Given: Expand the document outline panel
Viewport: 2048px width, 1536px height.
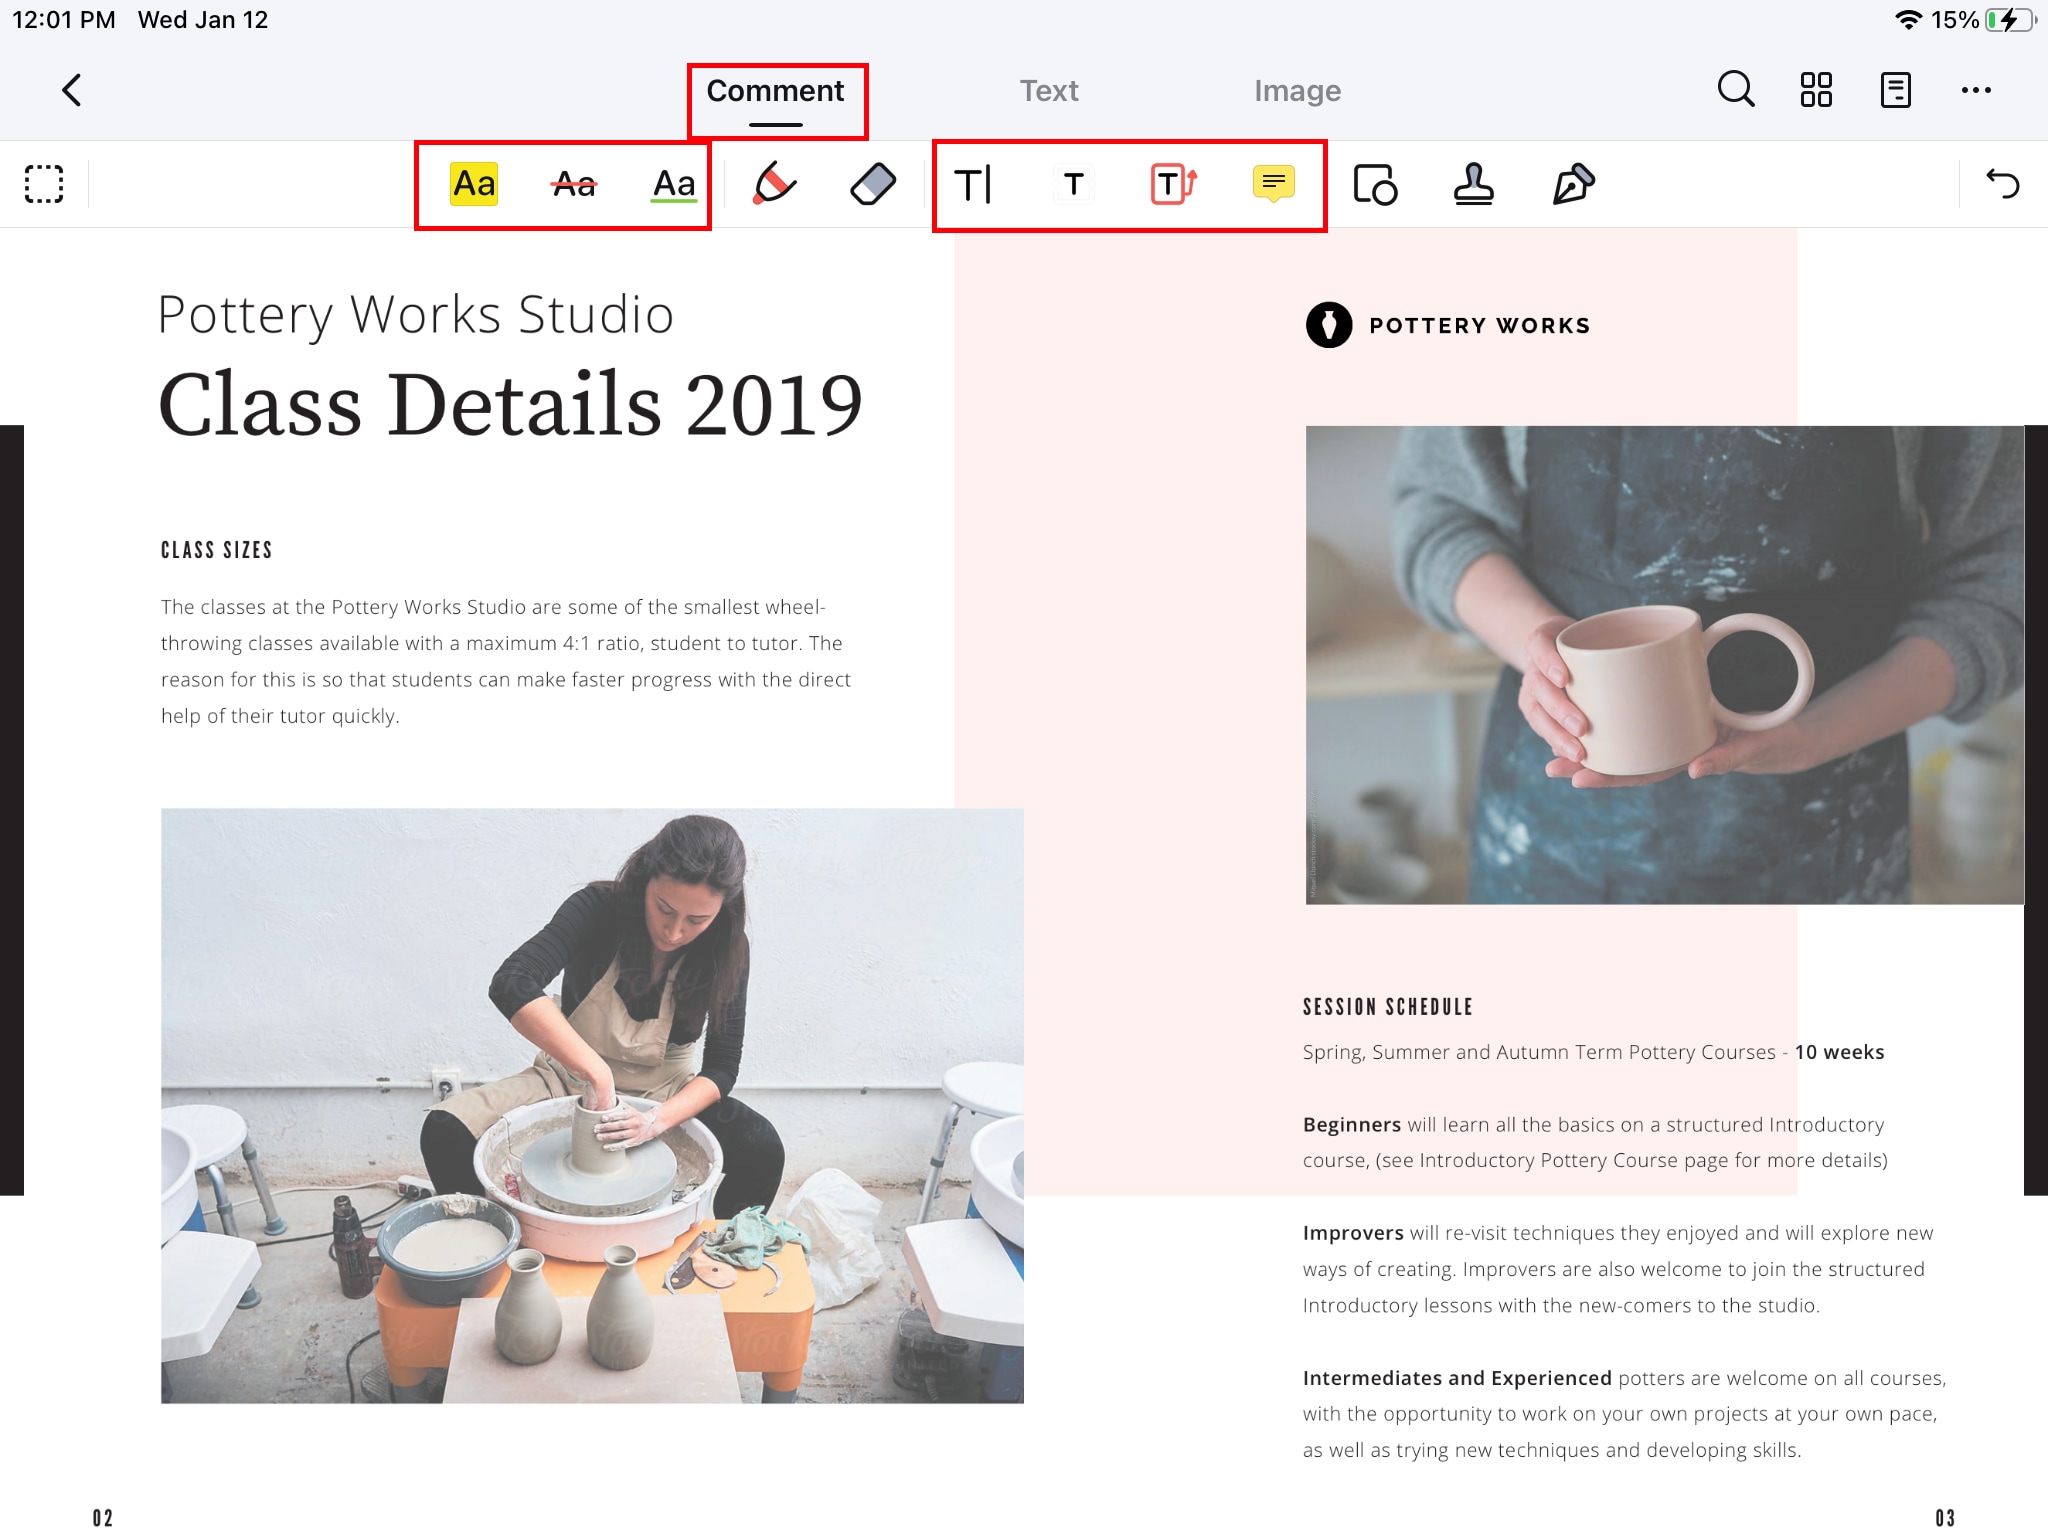Looking at the screenshot, I should tap(1895, 90).
